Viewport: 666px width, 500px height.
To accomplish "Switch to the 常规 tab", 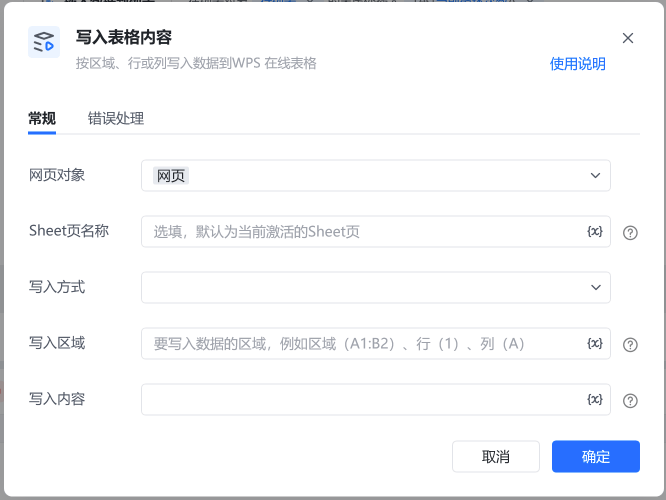I will [x=42, y=119].
